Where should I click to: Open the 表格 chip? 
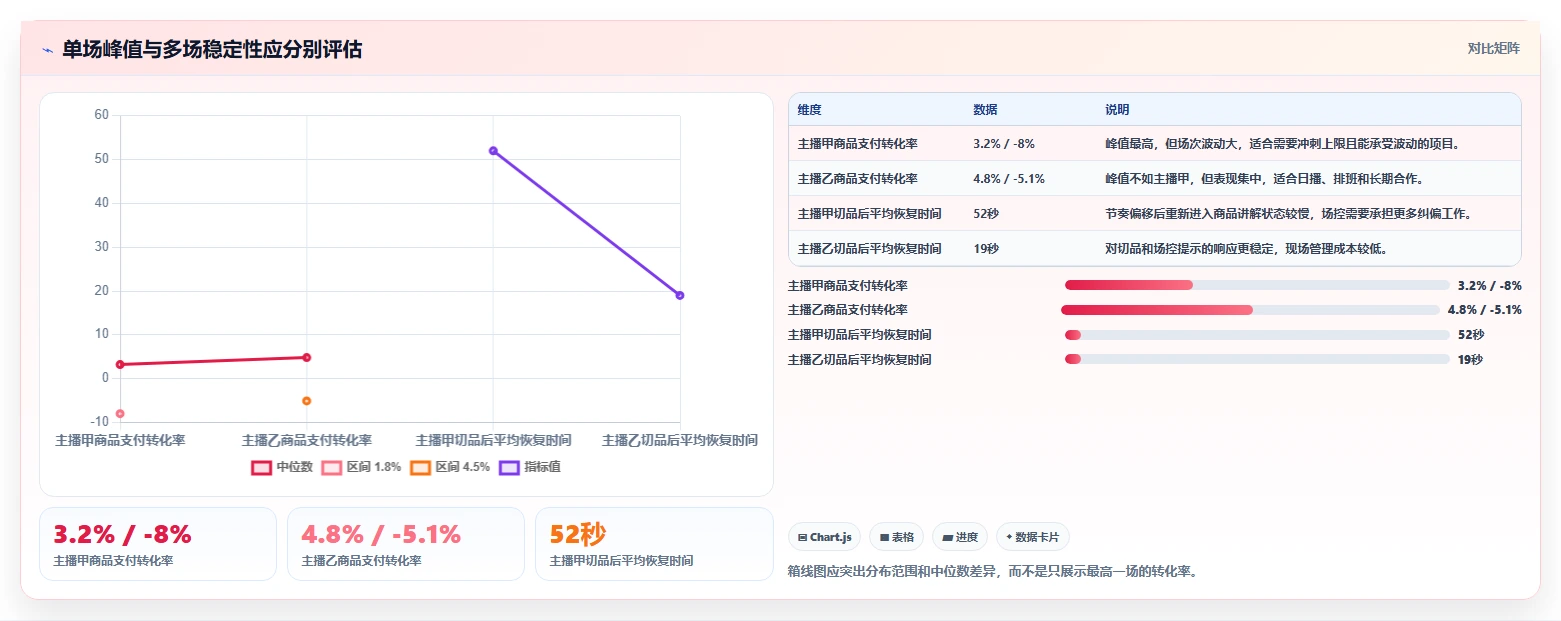tap(897, 537)
